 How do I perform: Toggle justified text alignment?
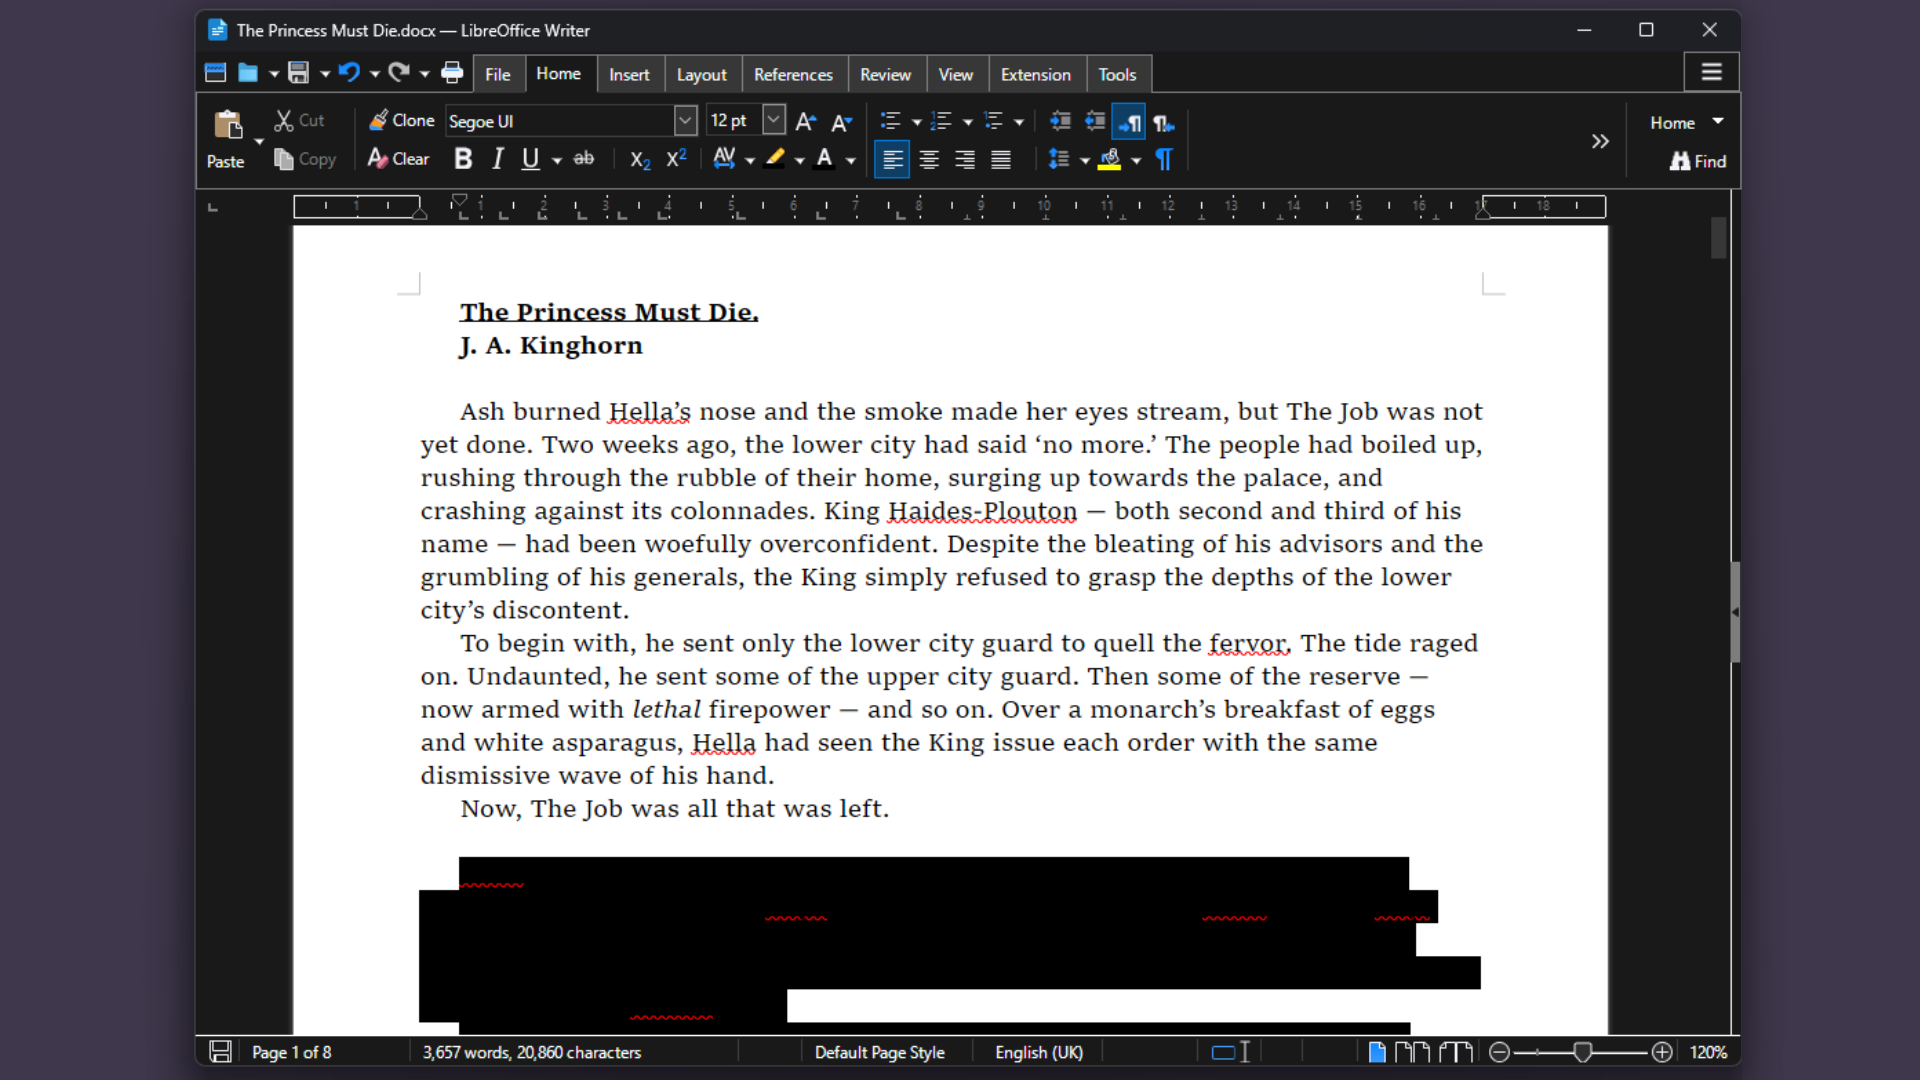click(x=1000, y=159)
